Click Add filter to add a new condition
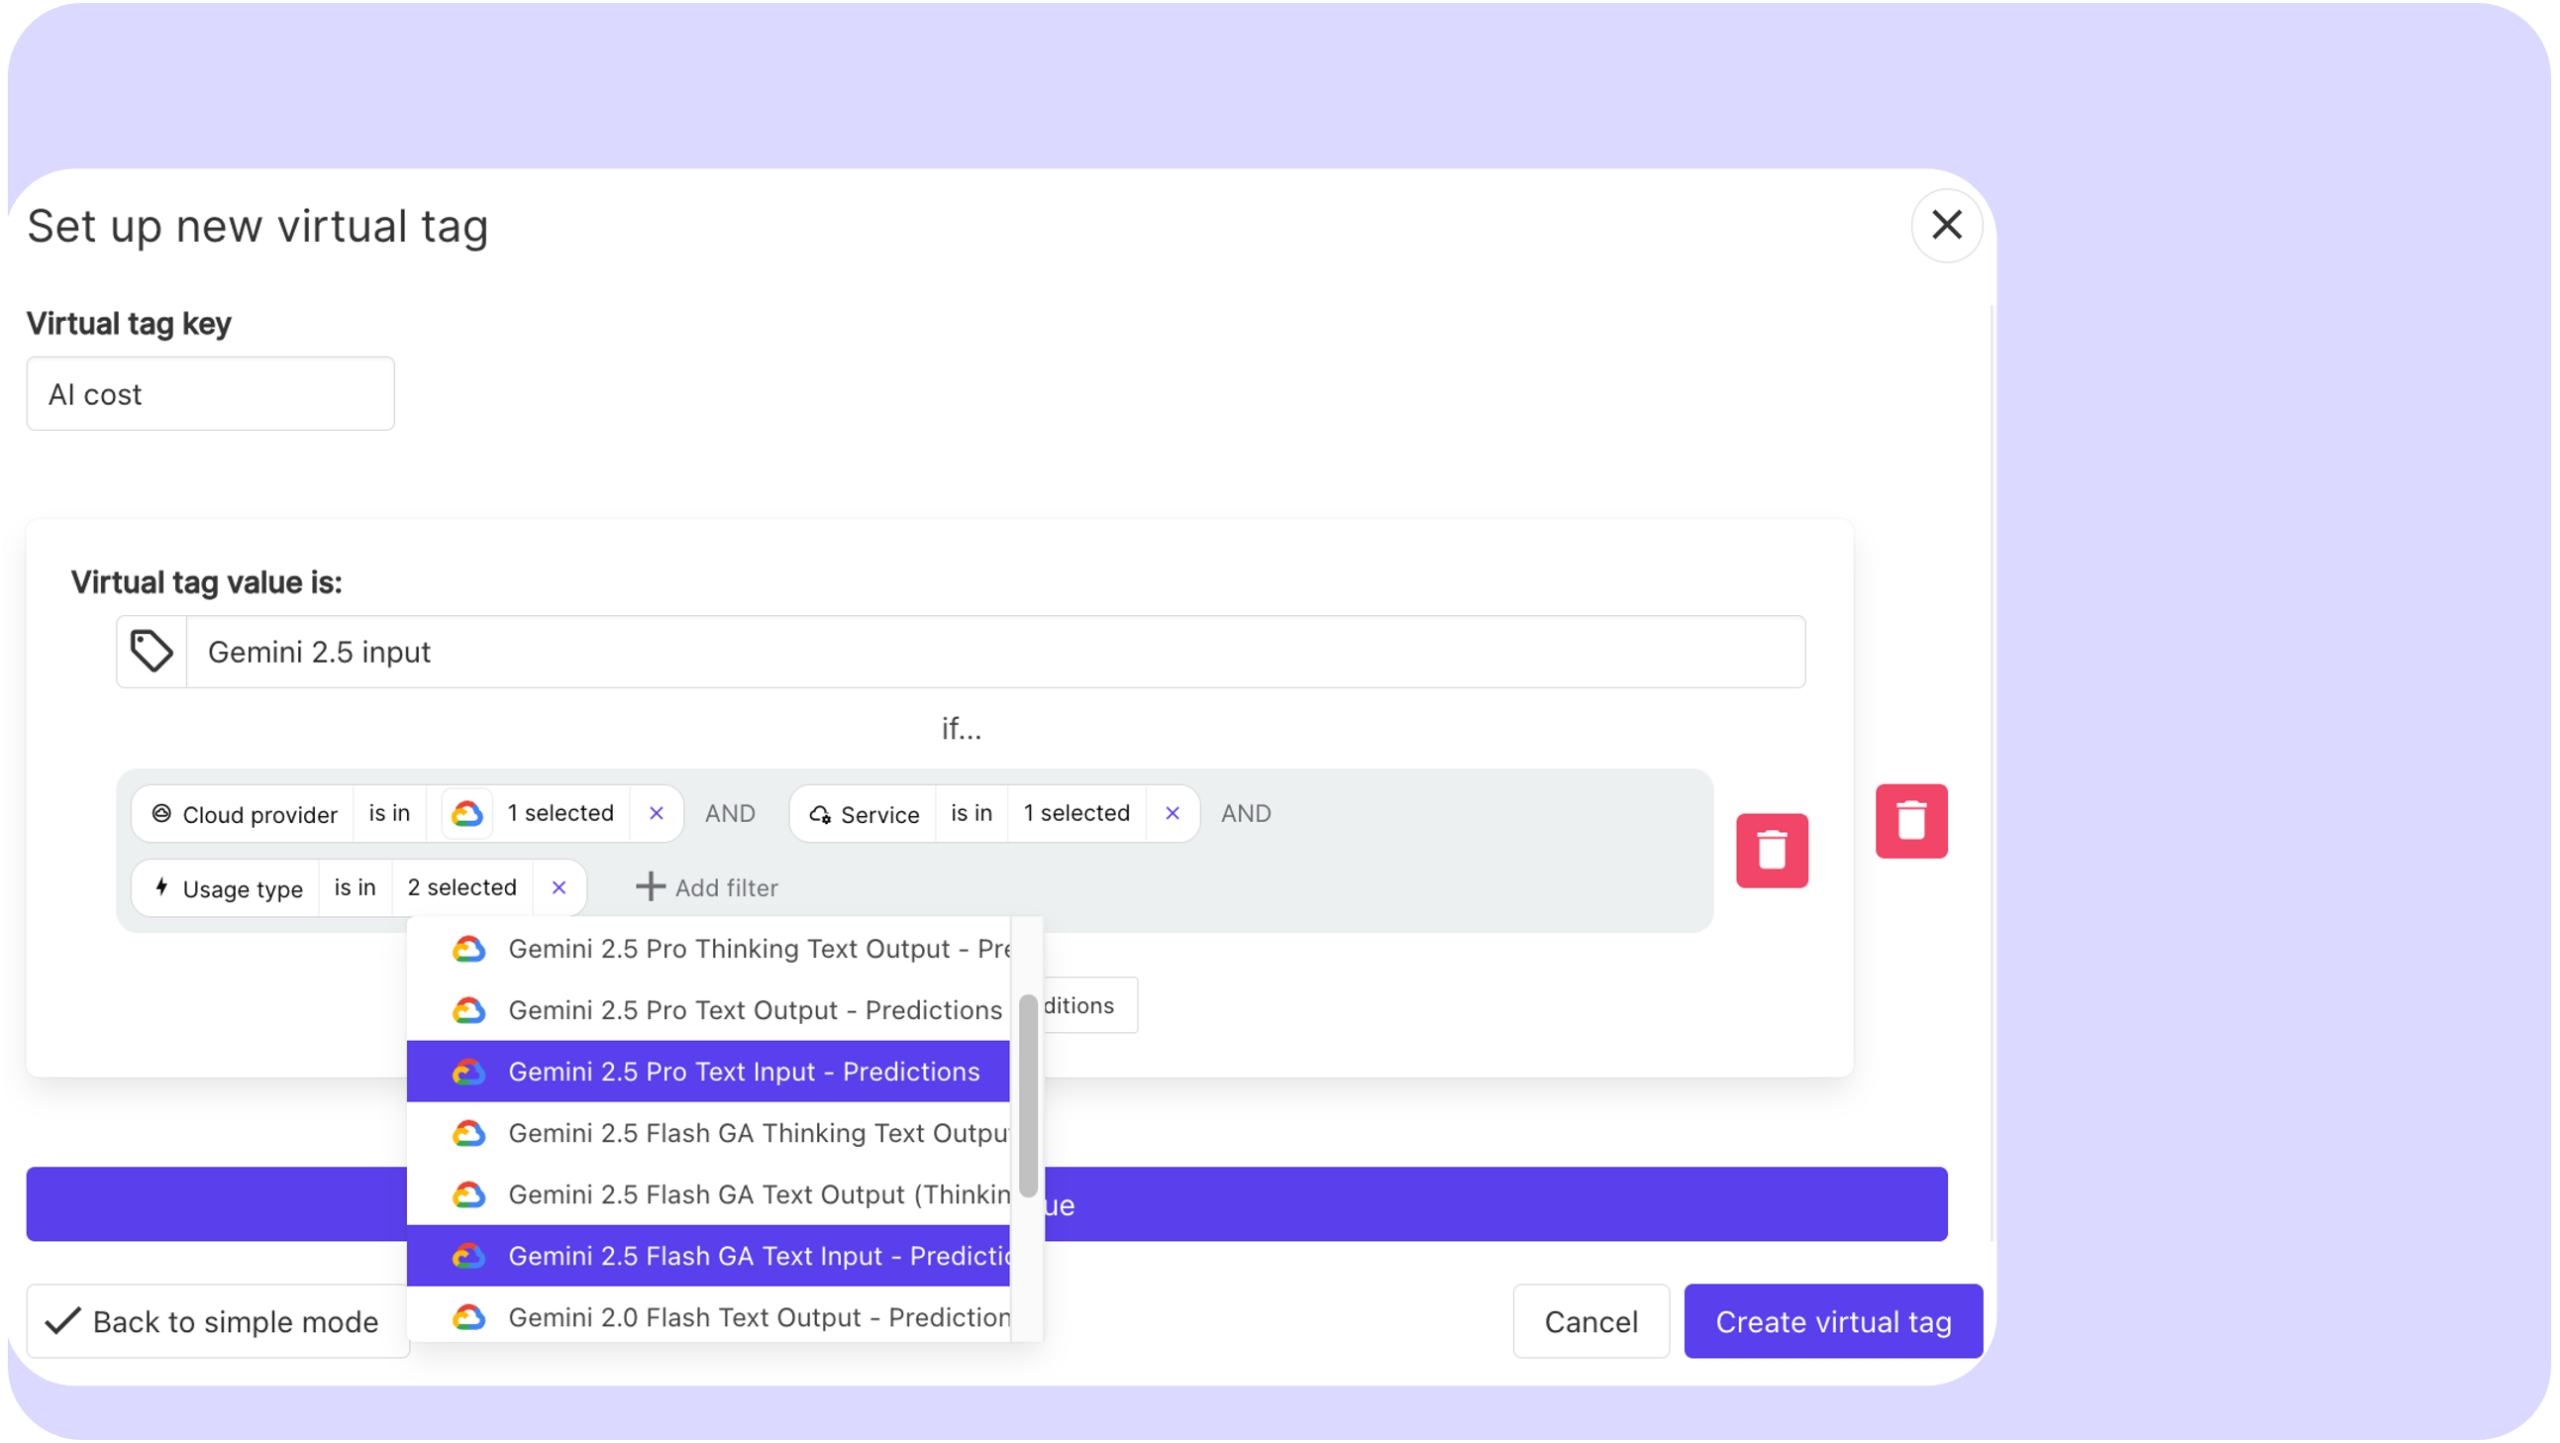2560x1443 pixels. pos(705,887)
